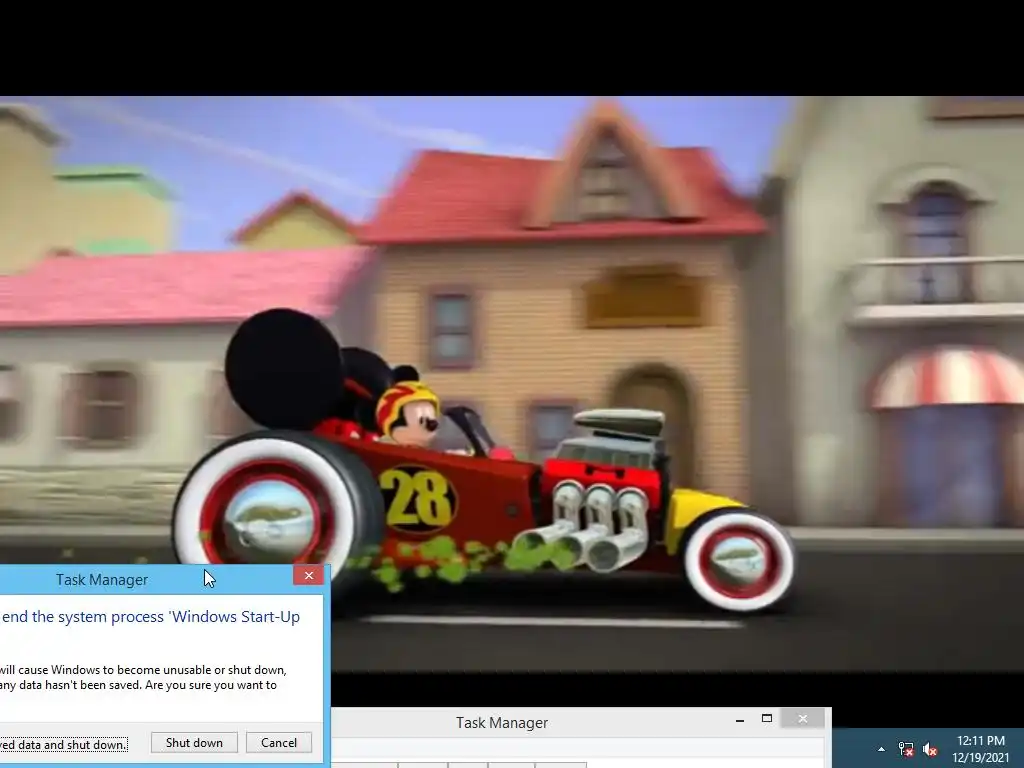Open the taskbar clock showing 12:11 PM

(x=981, y=749)
